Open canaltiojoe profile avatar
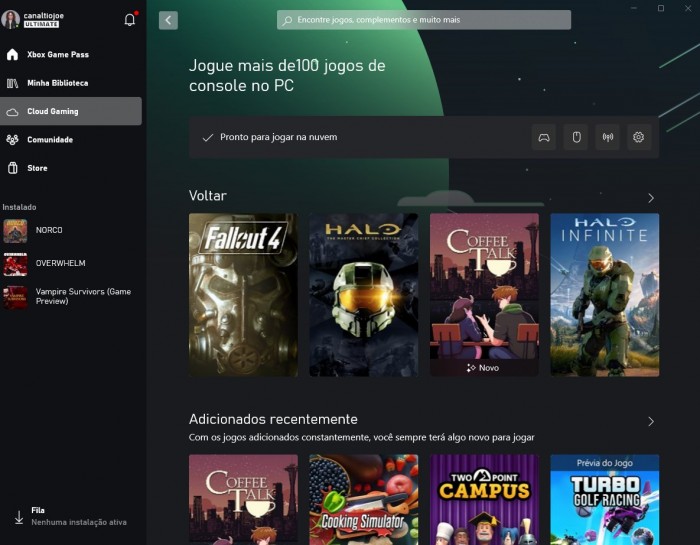This screenshot has height=545, width=700. point(10,20)
